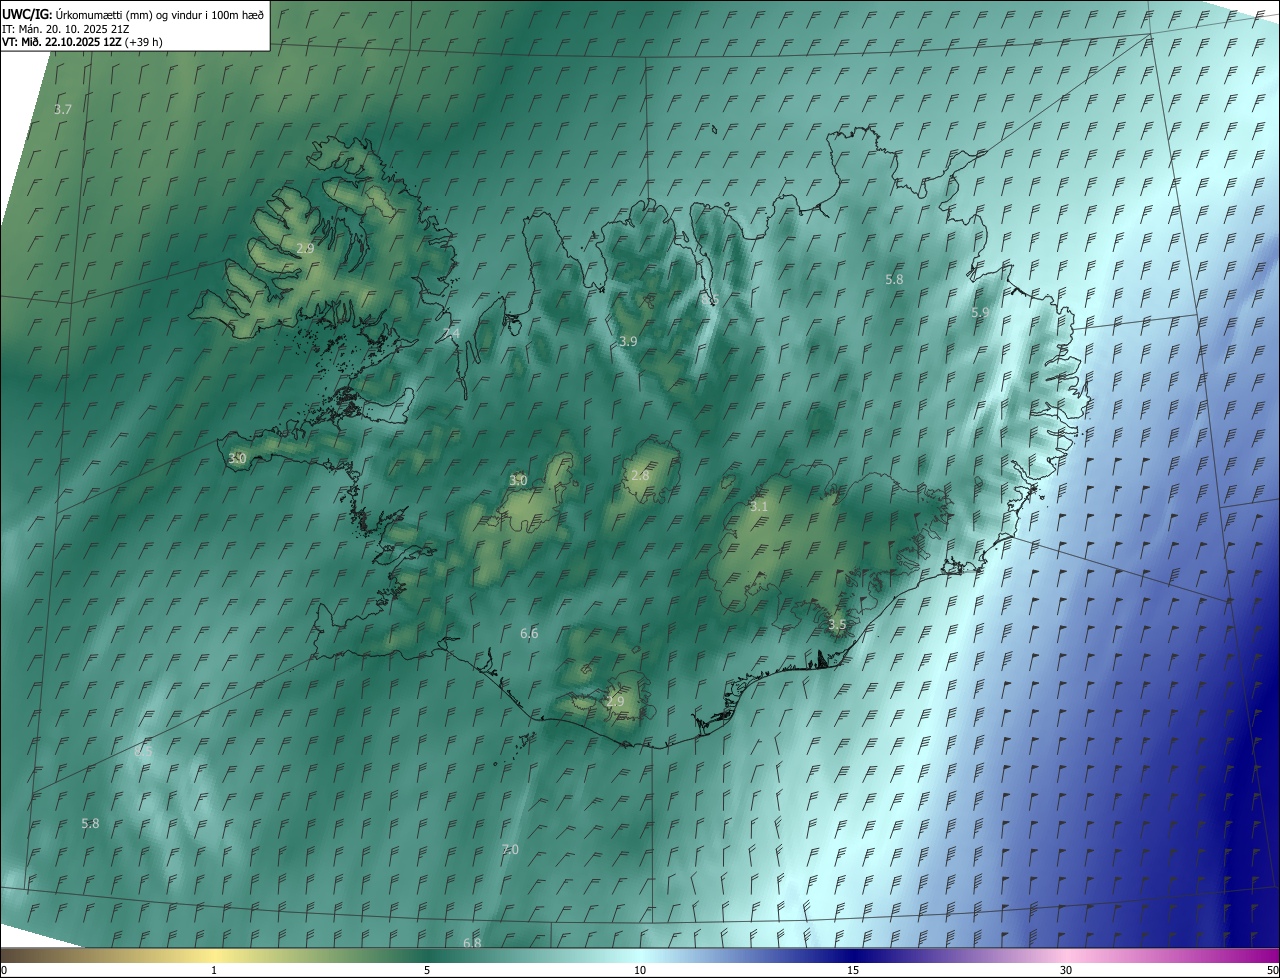Click the 6.8 value above the color scale
The image size is (1280, 978).
point(472,942)
